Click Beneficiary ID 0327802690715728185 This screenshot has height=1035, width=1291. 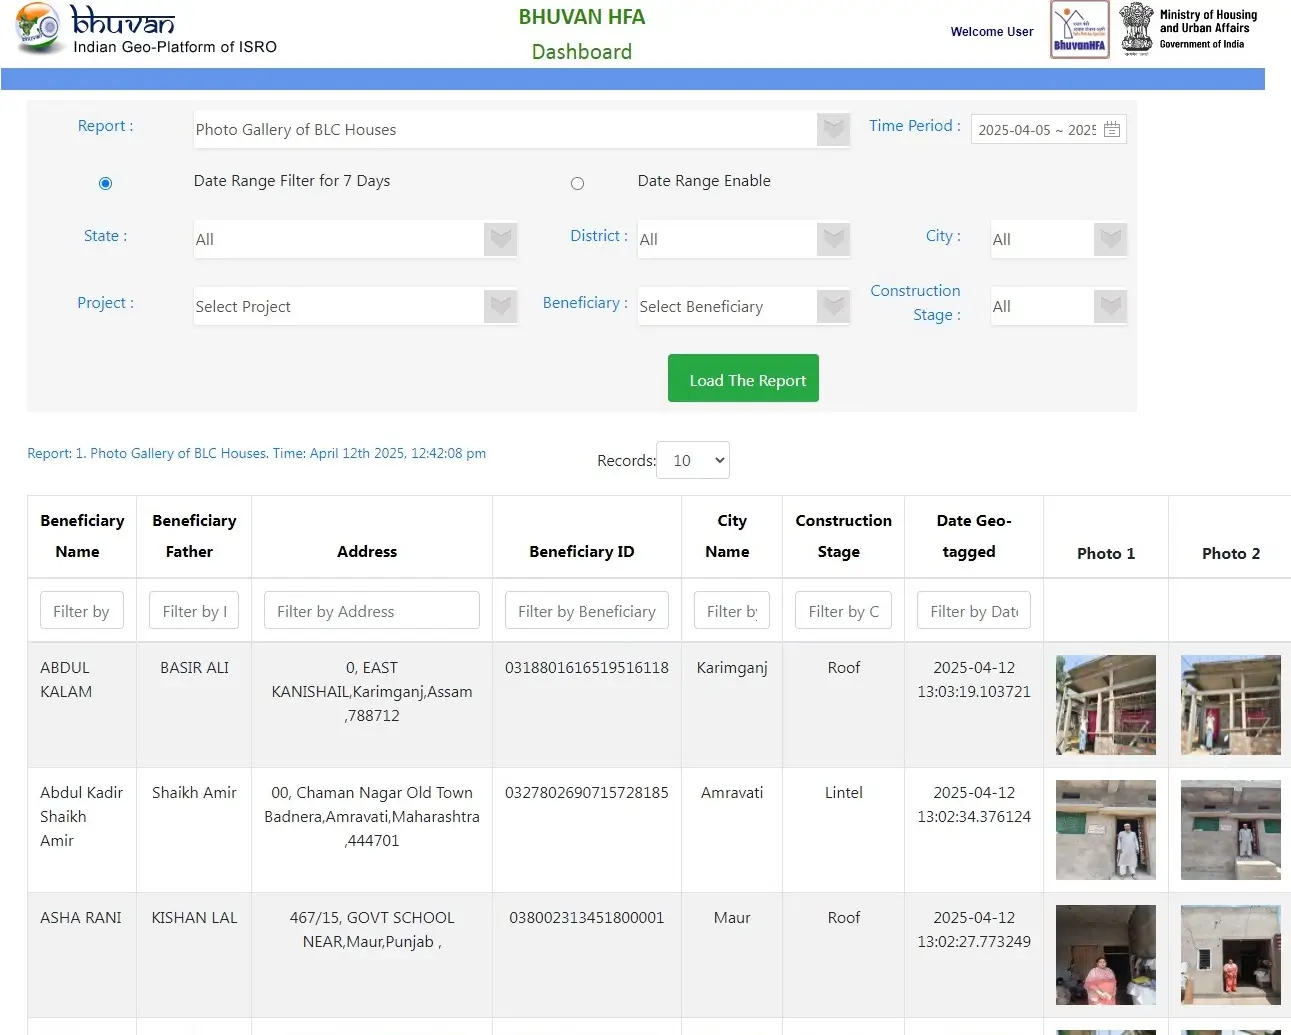click(587, 793)
